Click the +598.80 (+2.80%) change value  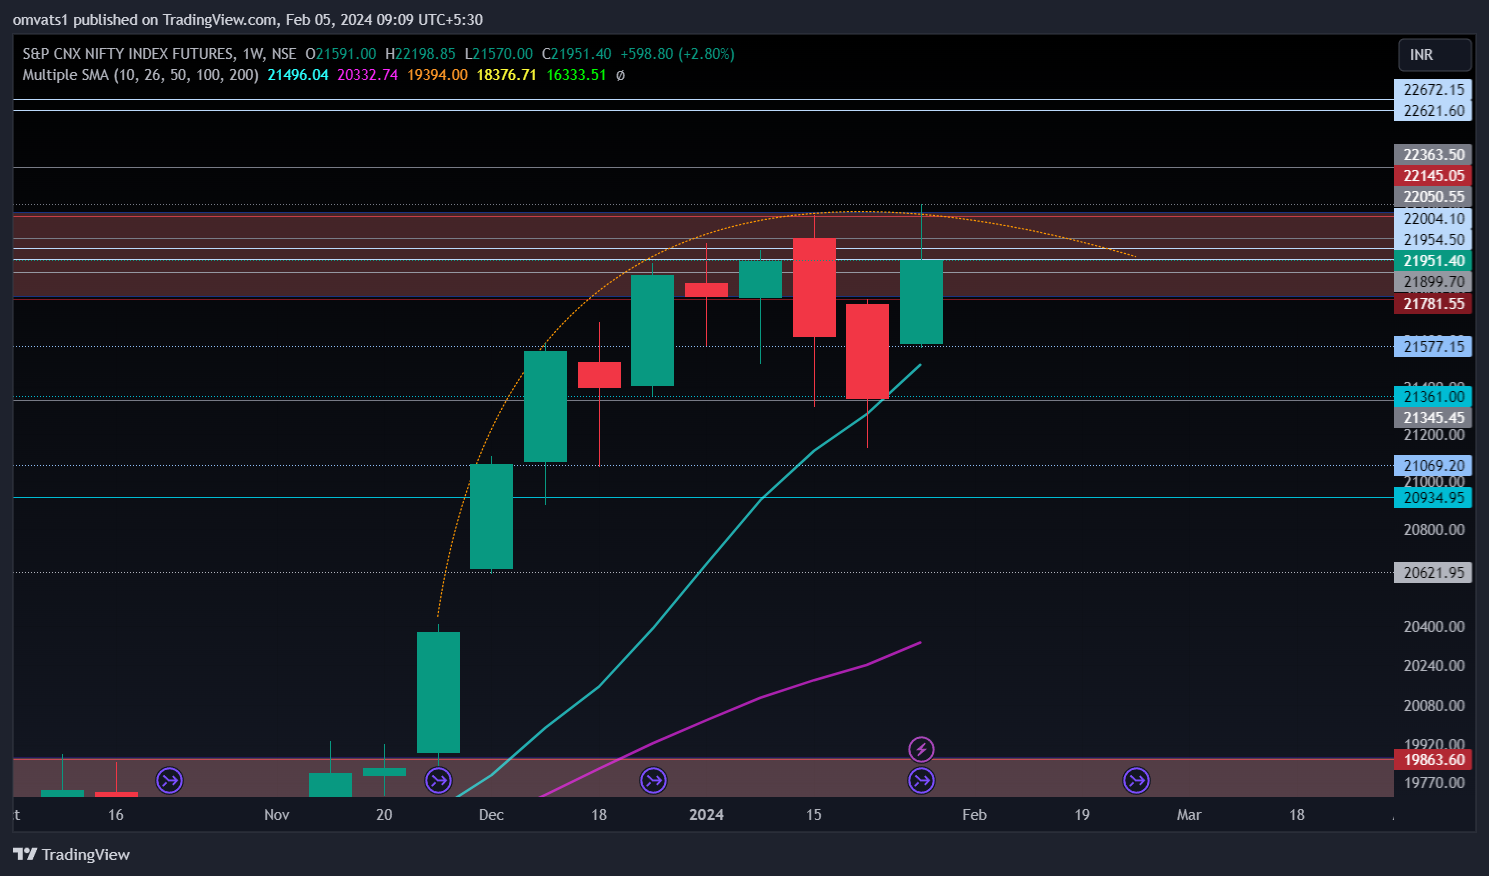pos(677,54)
